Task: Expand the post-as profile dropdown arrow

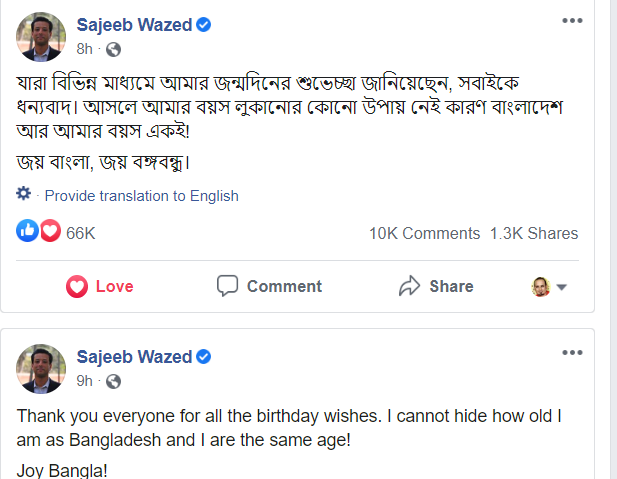Action: pyautogui.click(x=562, y=287)
